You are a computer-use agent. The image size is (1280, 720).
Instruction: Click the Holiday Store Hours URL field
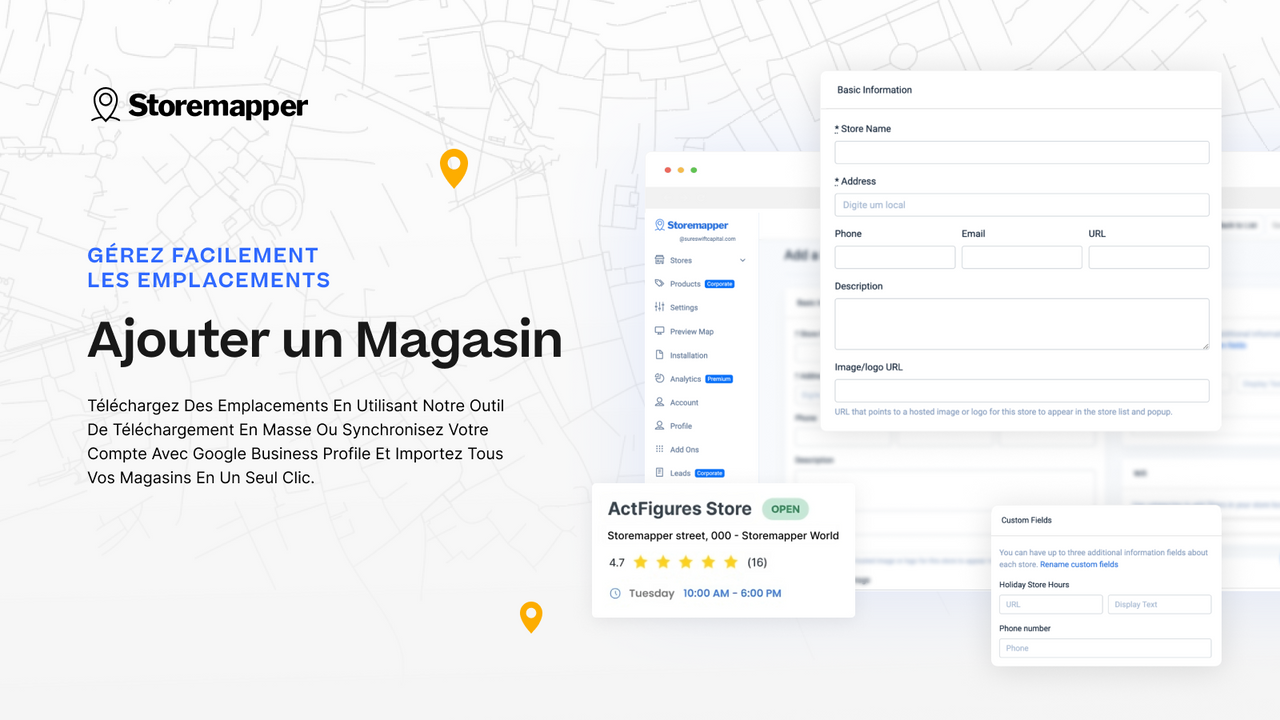pos(1051,604)
